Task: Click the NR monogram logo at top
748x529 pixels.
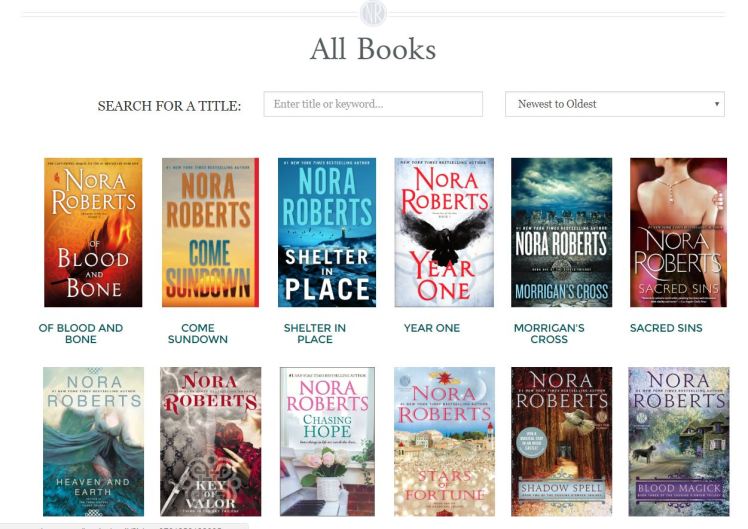Action: pyautogui.click(x=373, y=14)
